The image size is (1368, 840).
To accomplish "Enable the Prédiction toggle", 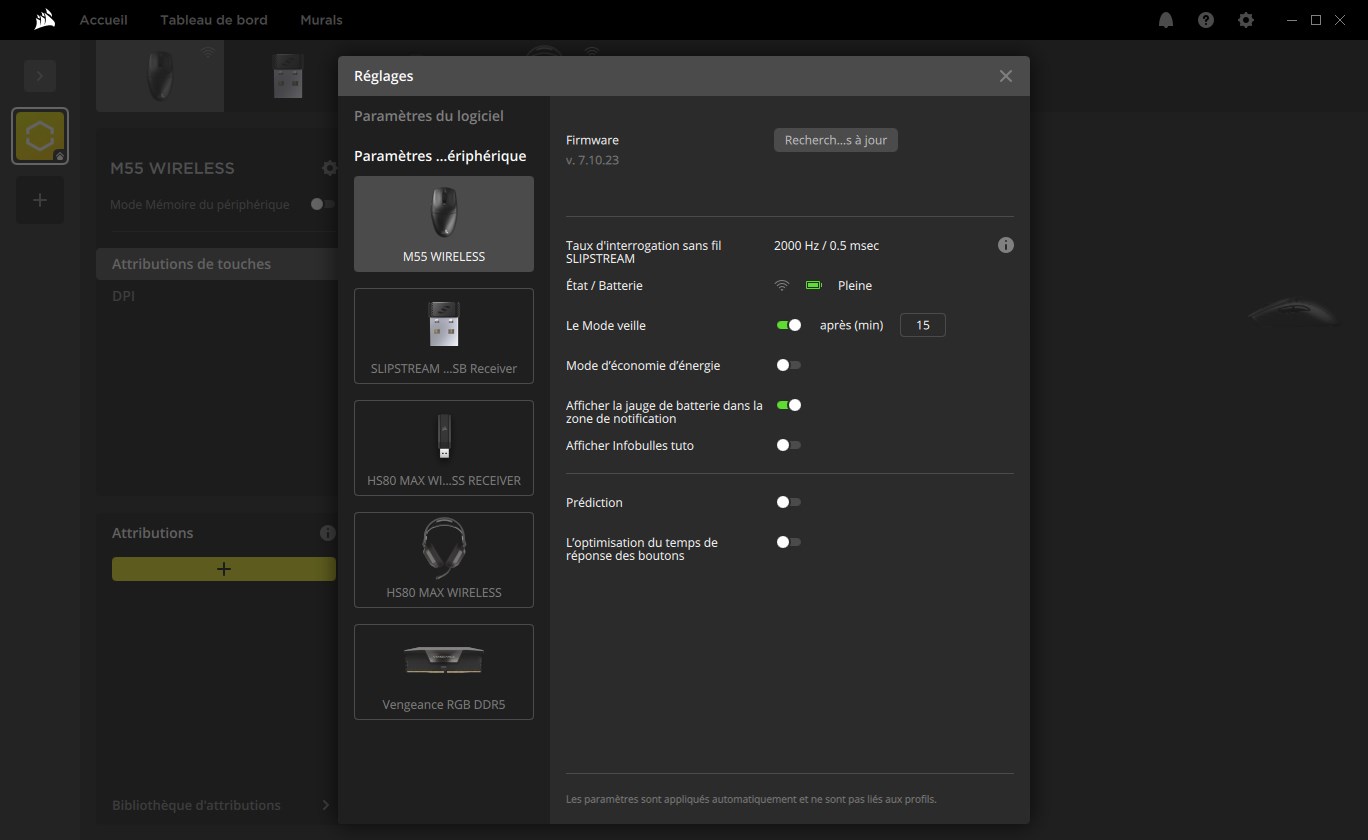I will (x=789, y=502).
